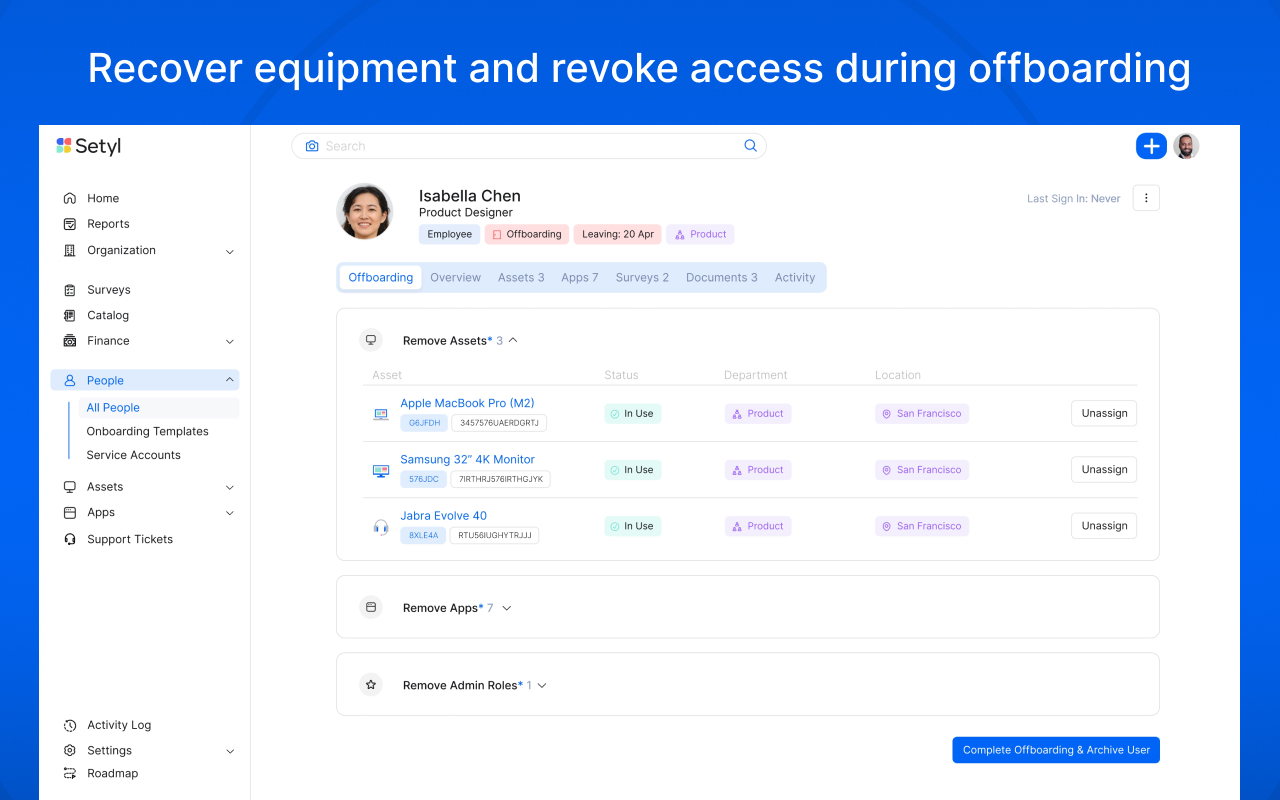
Task: Collapse the Remove Assets section
Action: click(x=513, y=340)
